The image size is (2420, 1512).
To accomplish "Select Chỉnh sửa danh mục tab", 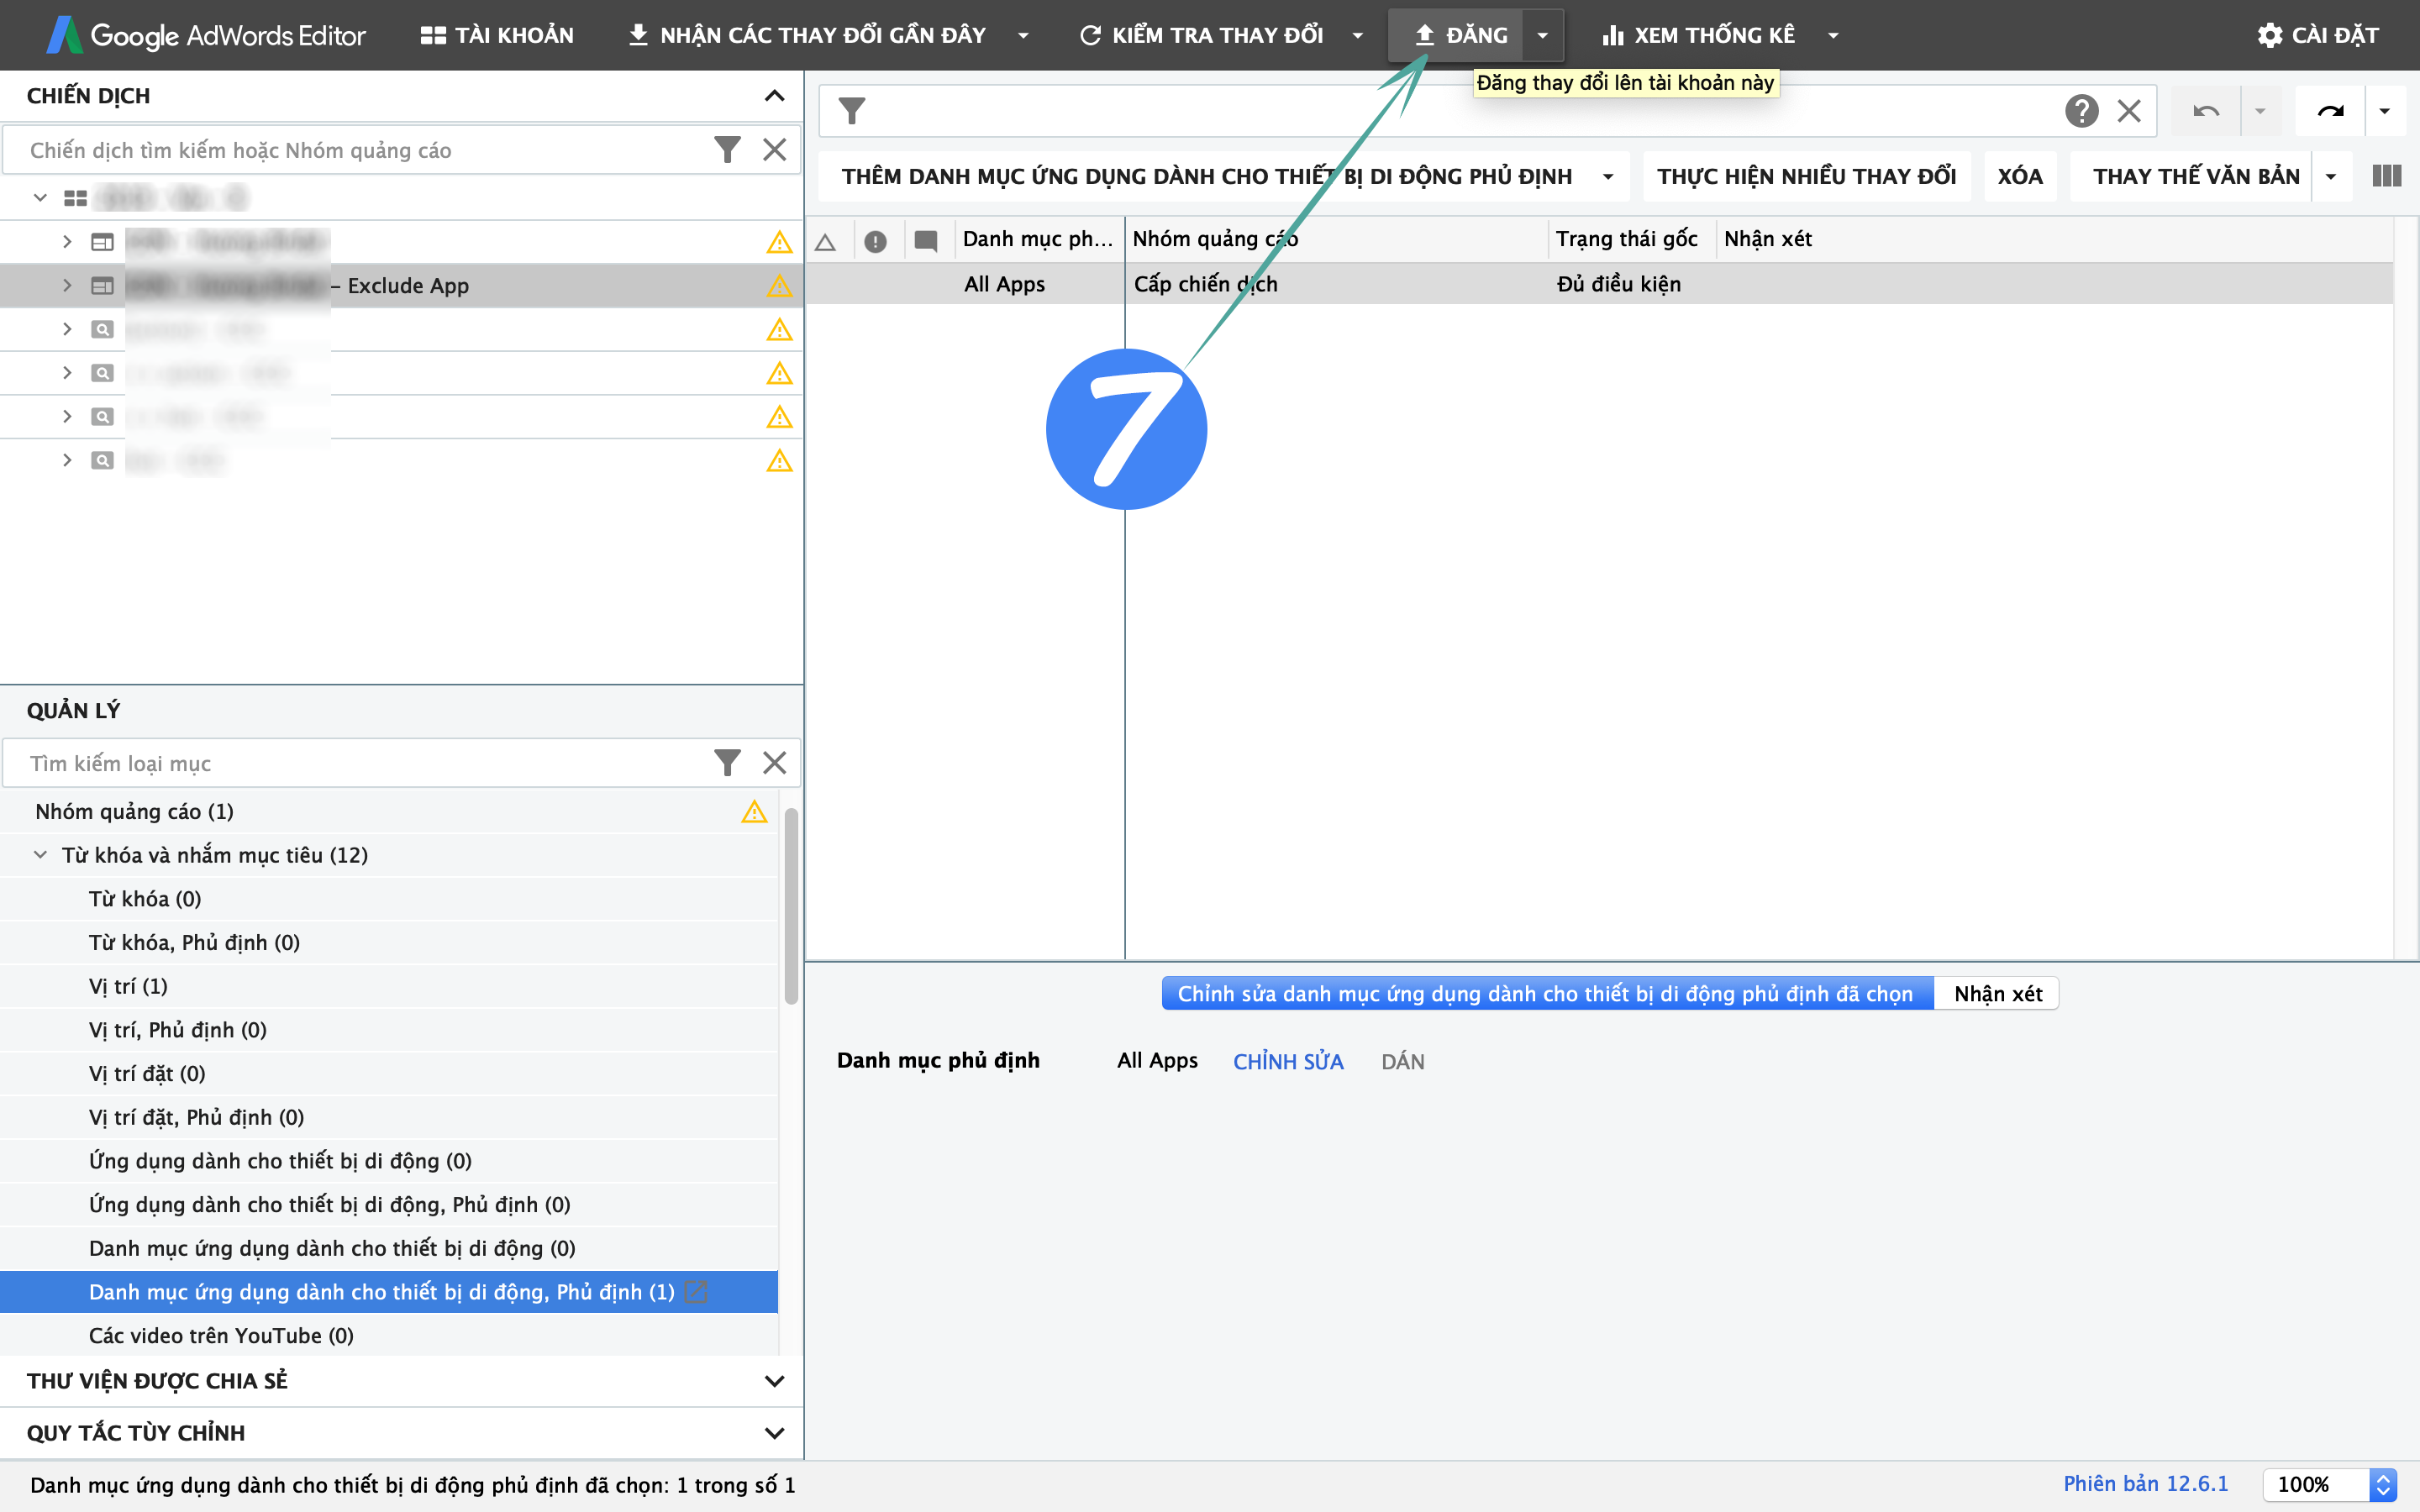I will tap(1546, 994).
